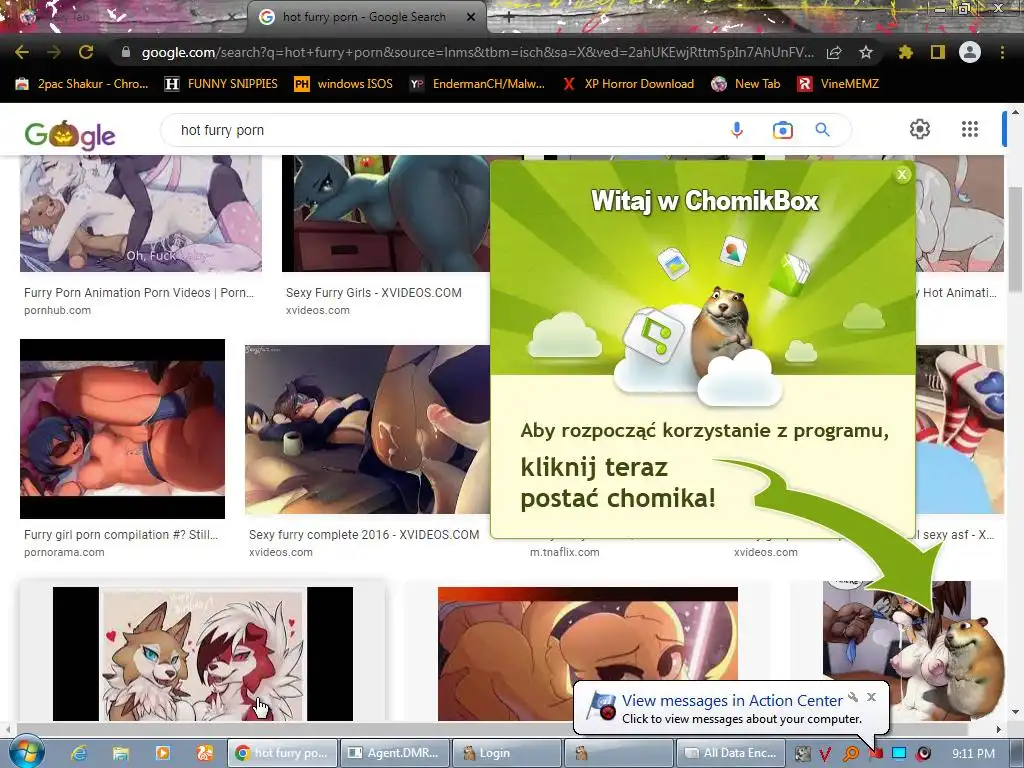Image resolution: width=1024 pixels, height=768 pixels.
Task: Click the taskbar clock showing 9:11 PM
Action: [x=973, y=754]
